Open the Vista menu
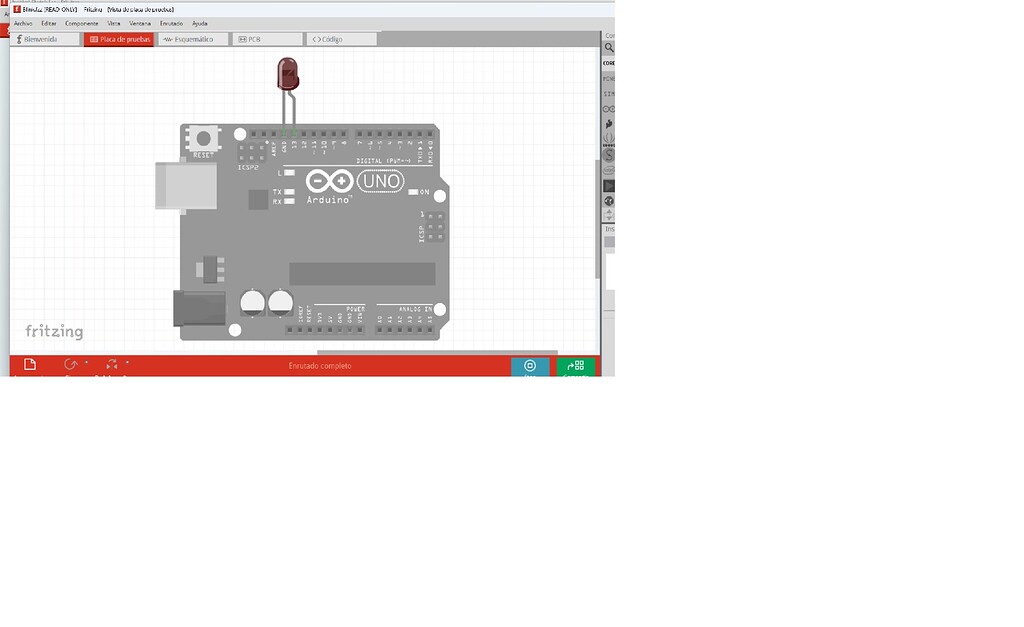 pyautogui.click(x=114, y=24)
